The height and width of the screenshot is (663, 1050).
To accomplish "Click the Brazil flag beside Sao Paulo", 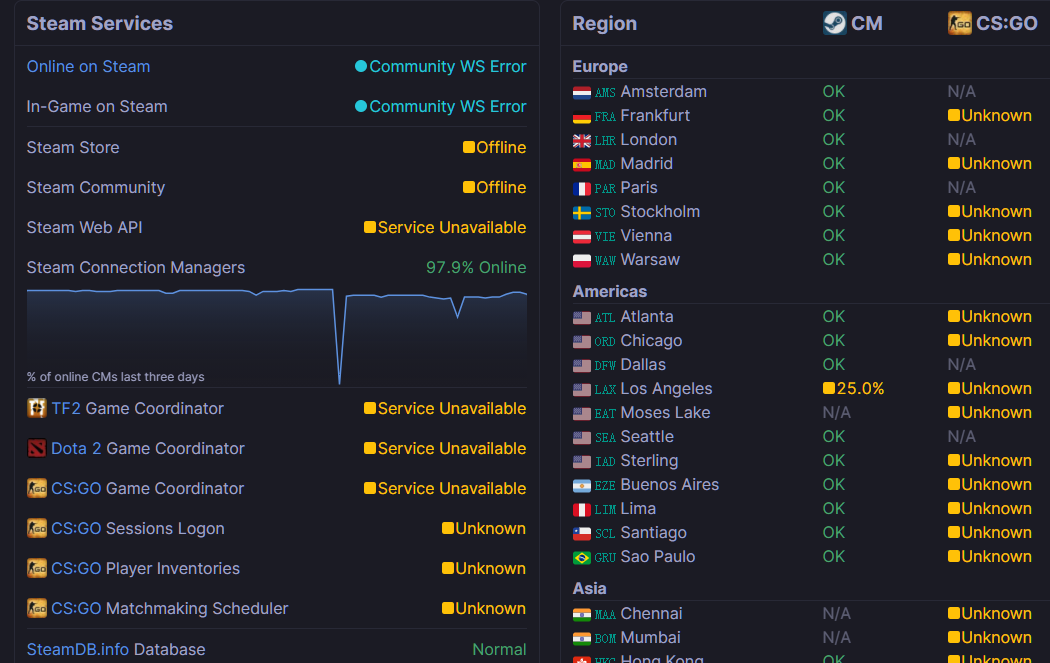I will pos(582,557).
